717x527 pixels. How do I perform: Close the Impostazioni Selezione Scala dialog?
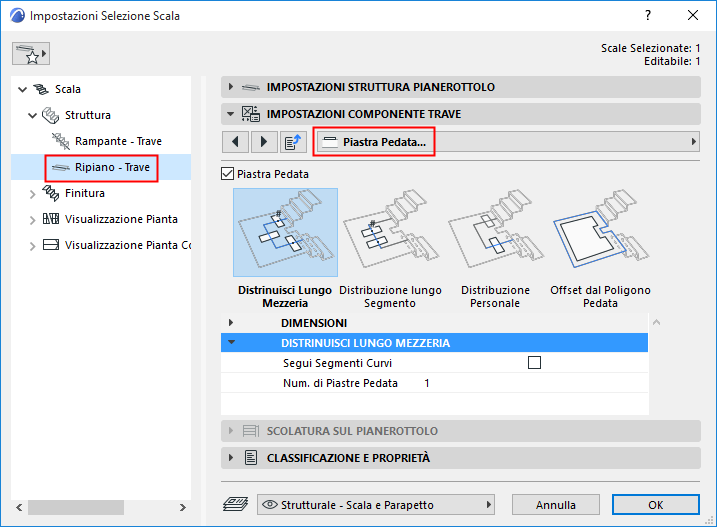[x=693, y=16]
